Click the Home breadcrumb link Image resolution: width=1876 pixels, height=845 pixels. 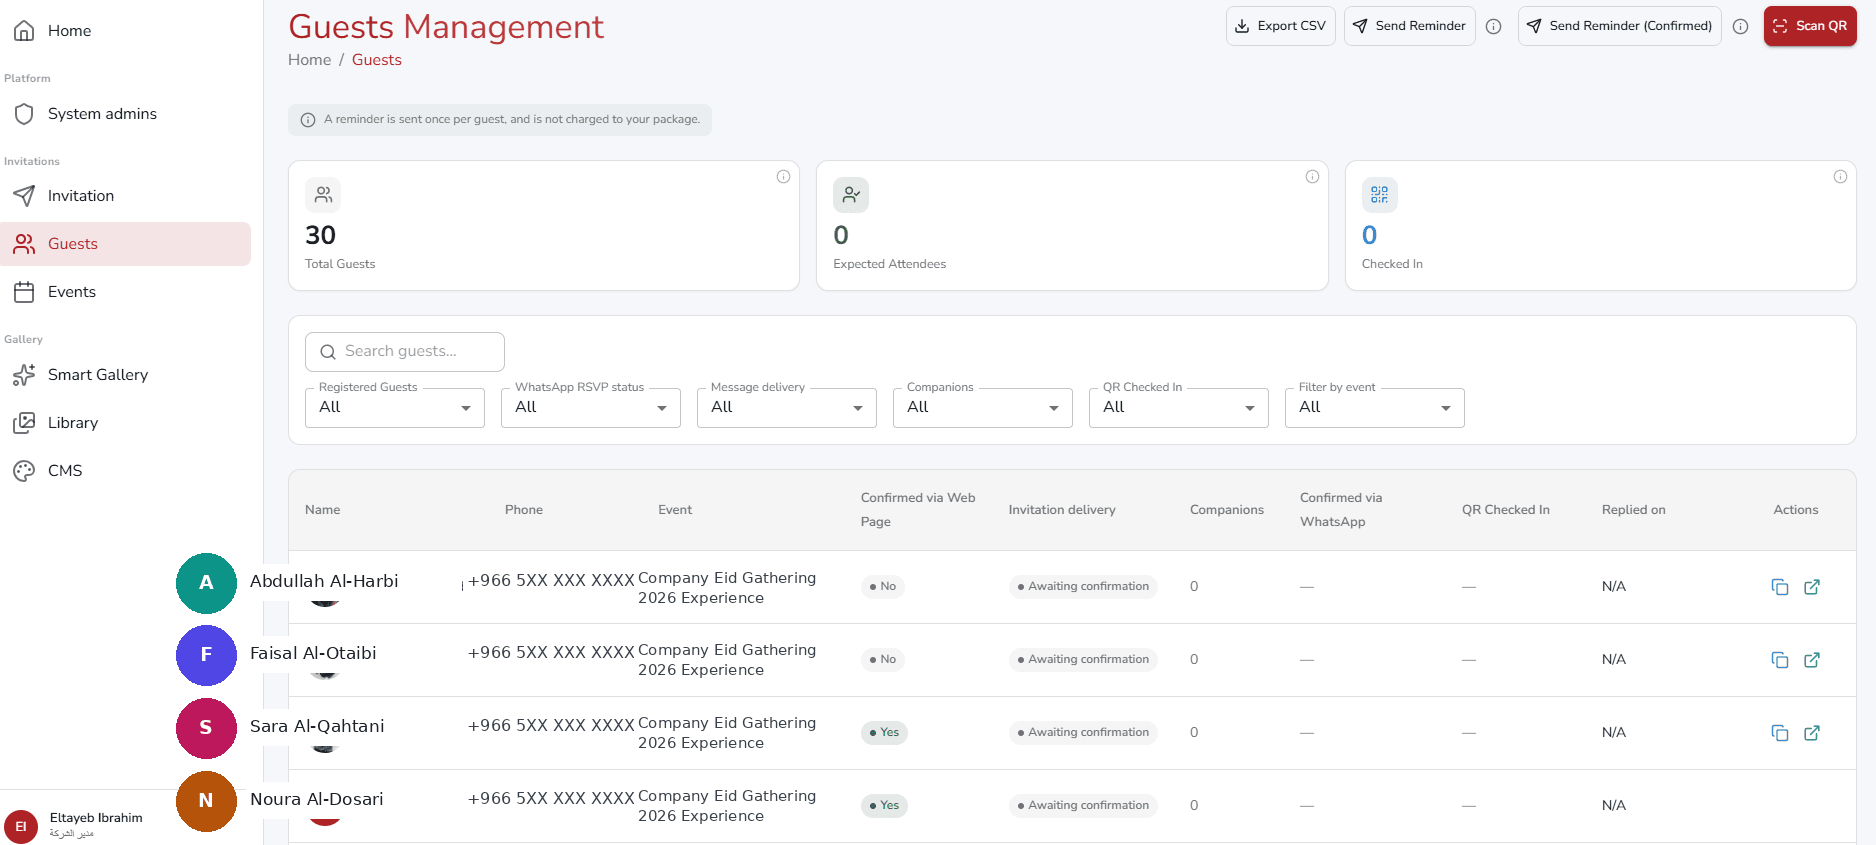pos(309,60)
